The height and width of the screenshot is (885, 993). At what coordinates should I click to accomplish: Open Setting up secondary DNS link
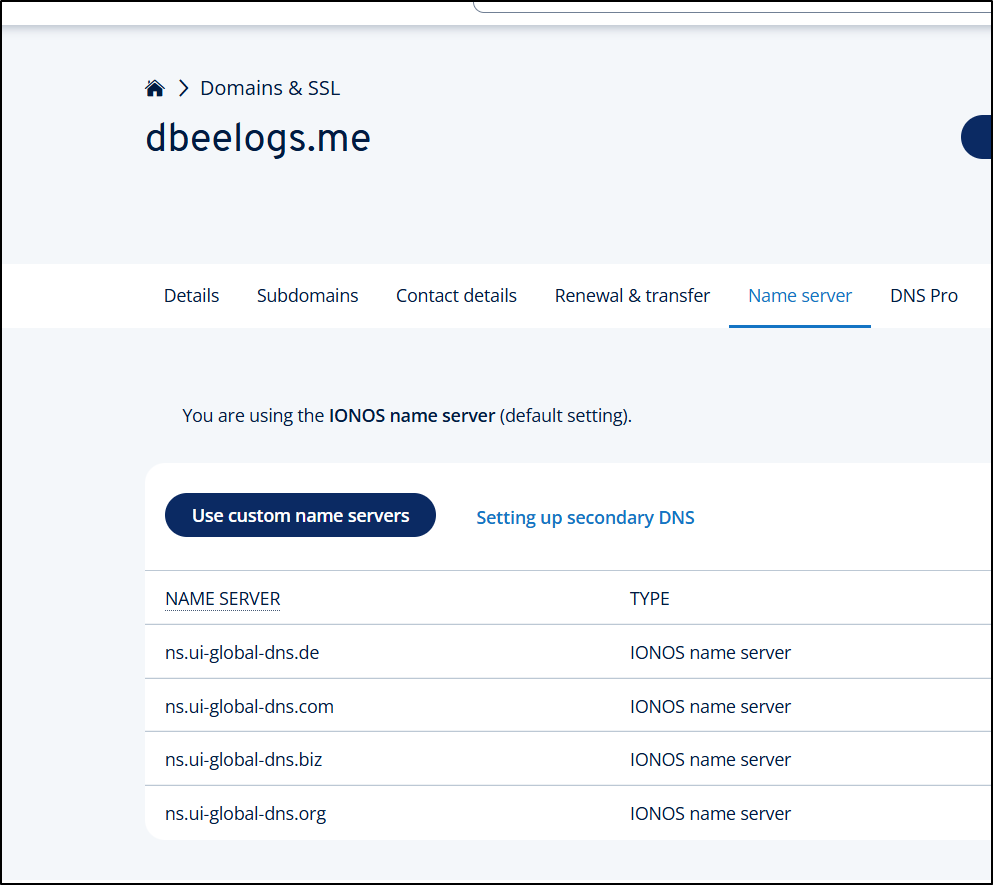point(585,518)
